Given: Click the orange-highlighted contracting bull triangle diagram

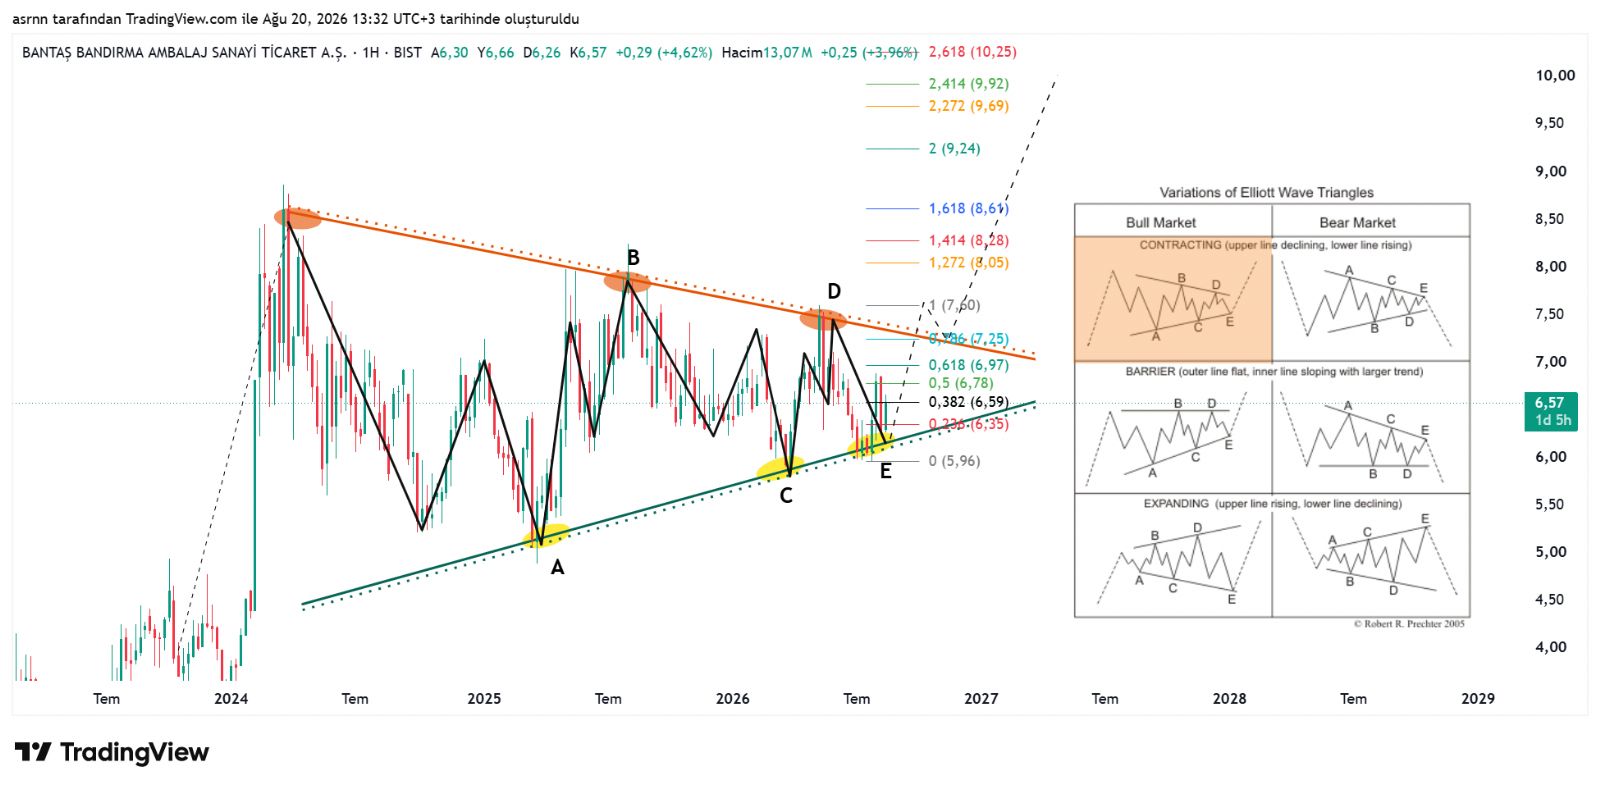Looking at the screenshot, I should pyautogui.click(x=1173, y=299).
